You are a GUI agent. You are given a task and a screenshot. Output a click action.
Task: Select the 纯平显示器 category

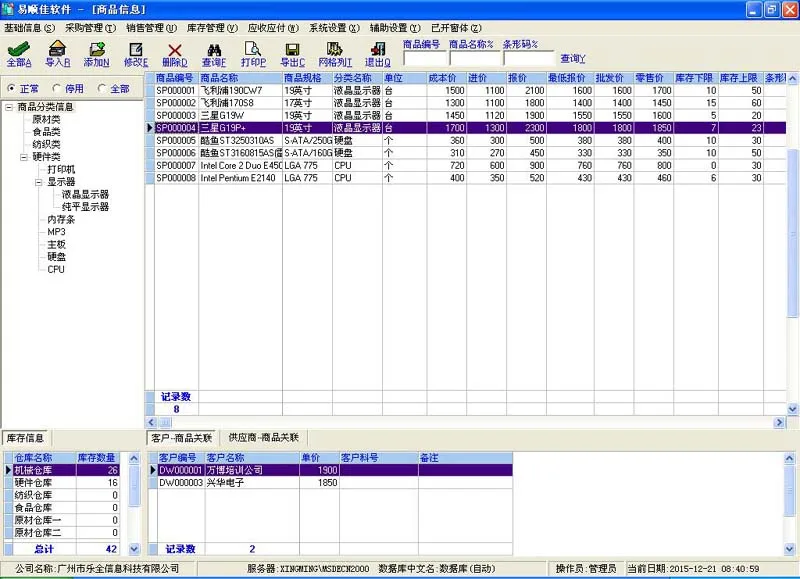click(x=85, y=207)
